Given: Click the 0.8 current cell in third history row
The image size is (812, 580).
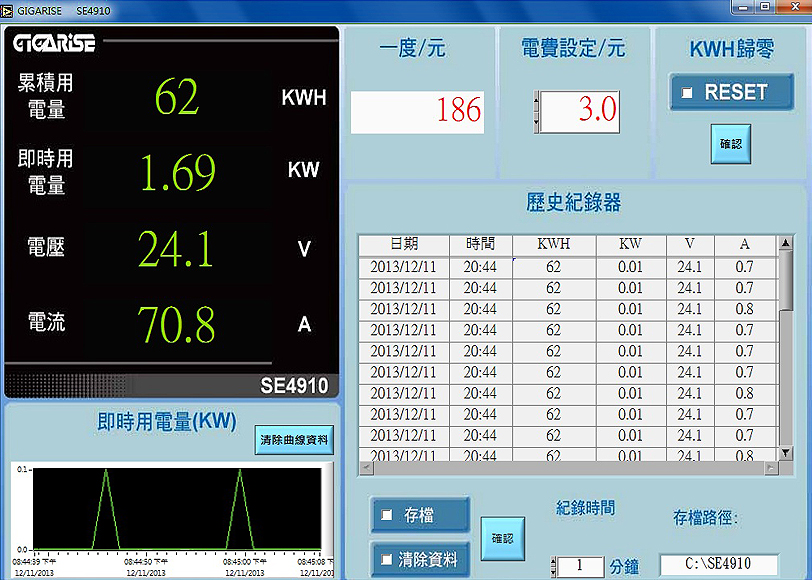Looking at the screenshot, I should tap(745, 309).
